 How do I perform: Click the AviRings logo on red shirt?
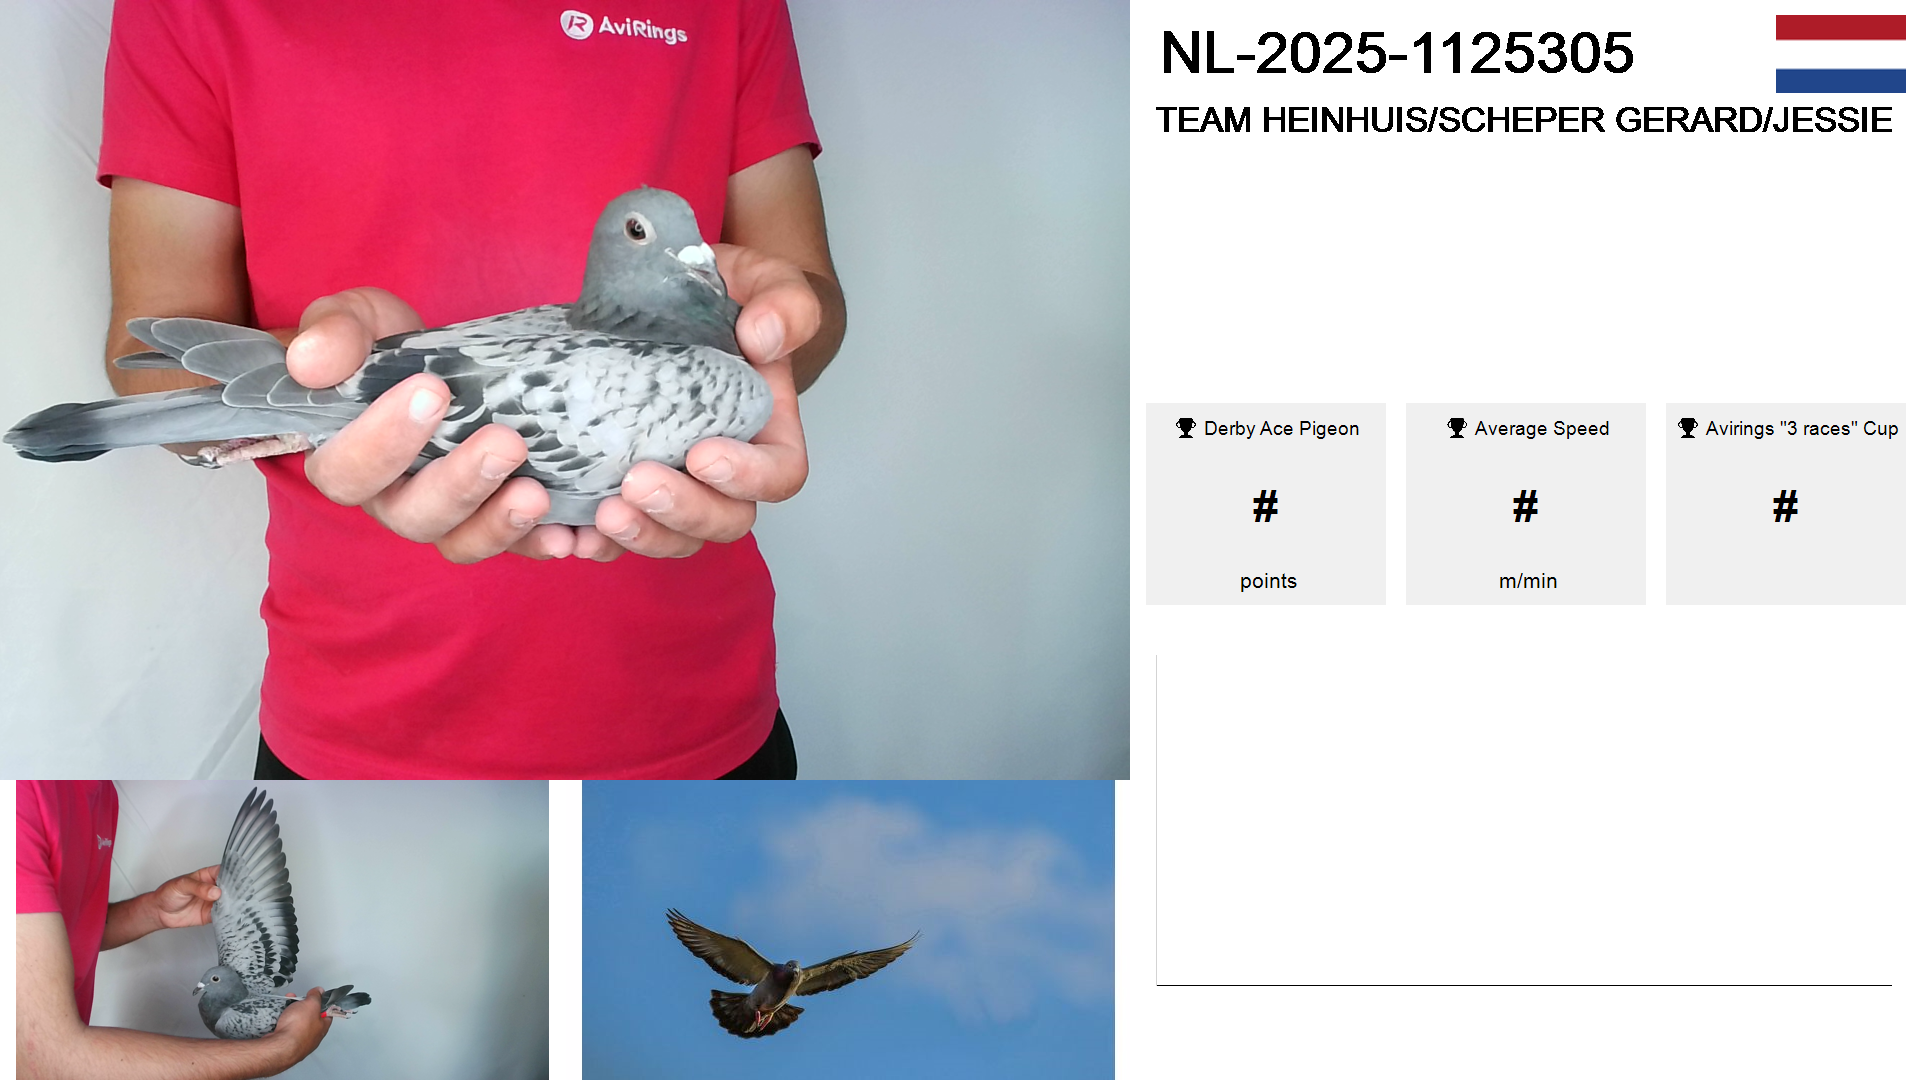624,27
